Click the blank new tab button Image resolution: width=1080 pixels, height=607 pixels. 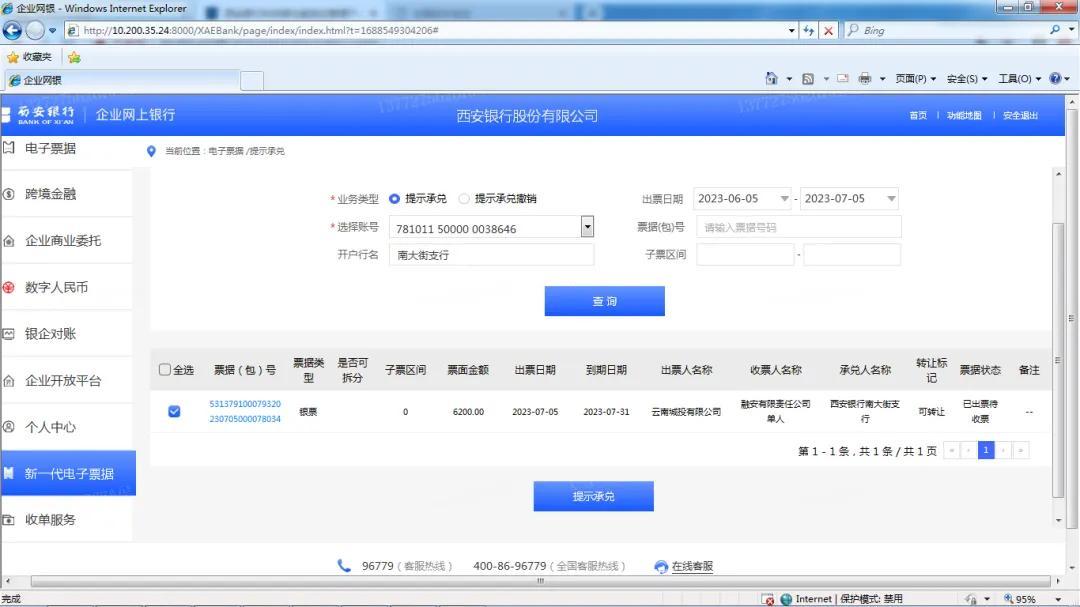coord(252,81)
